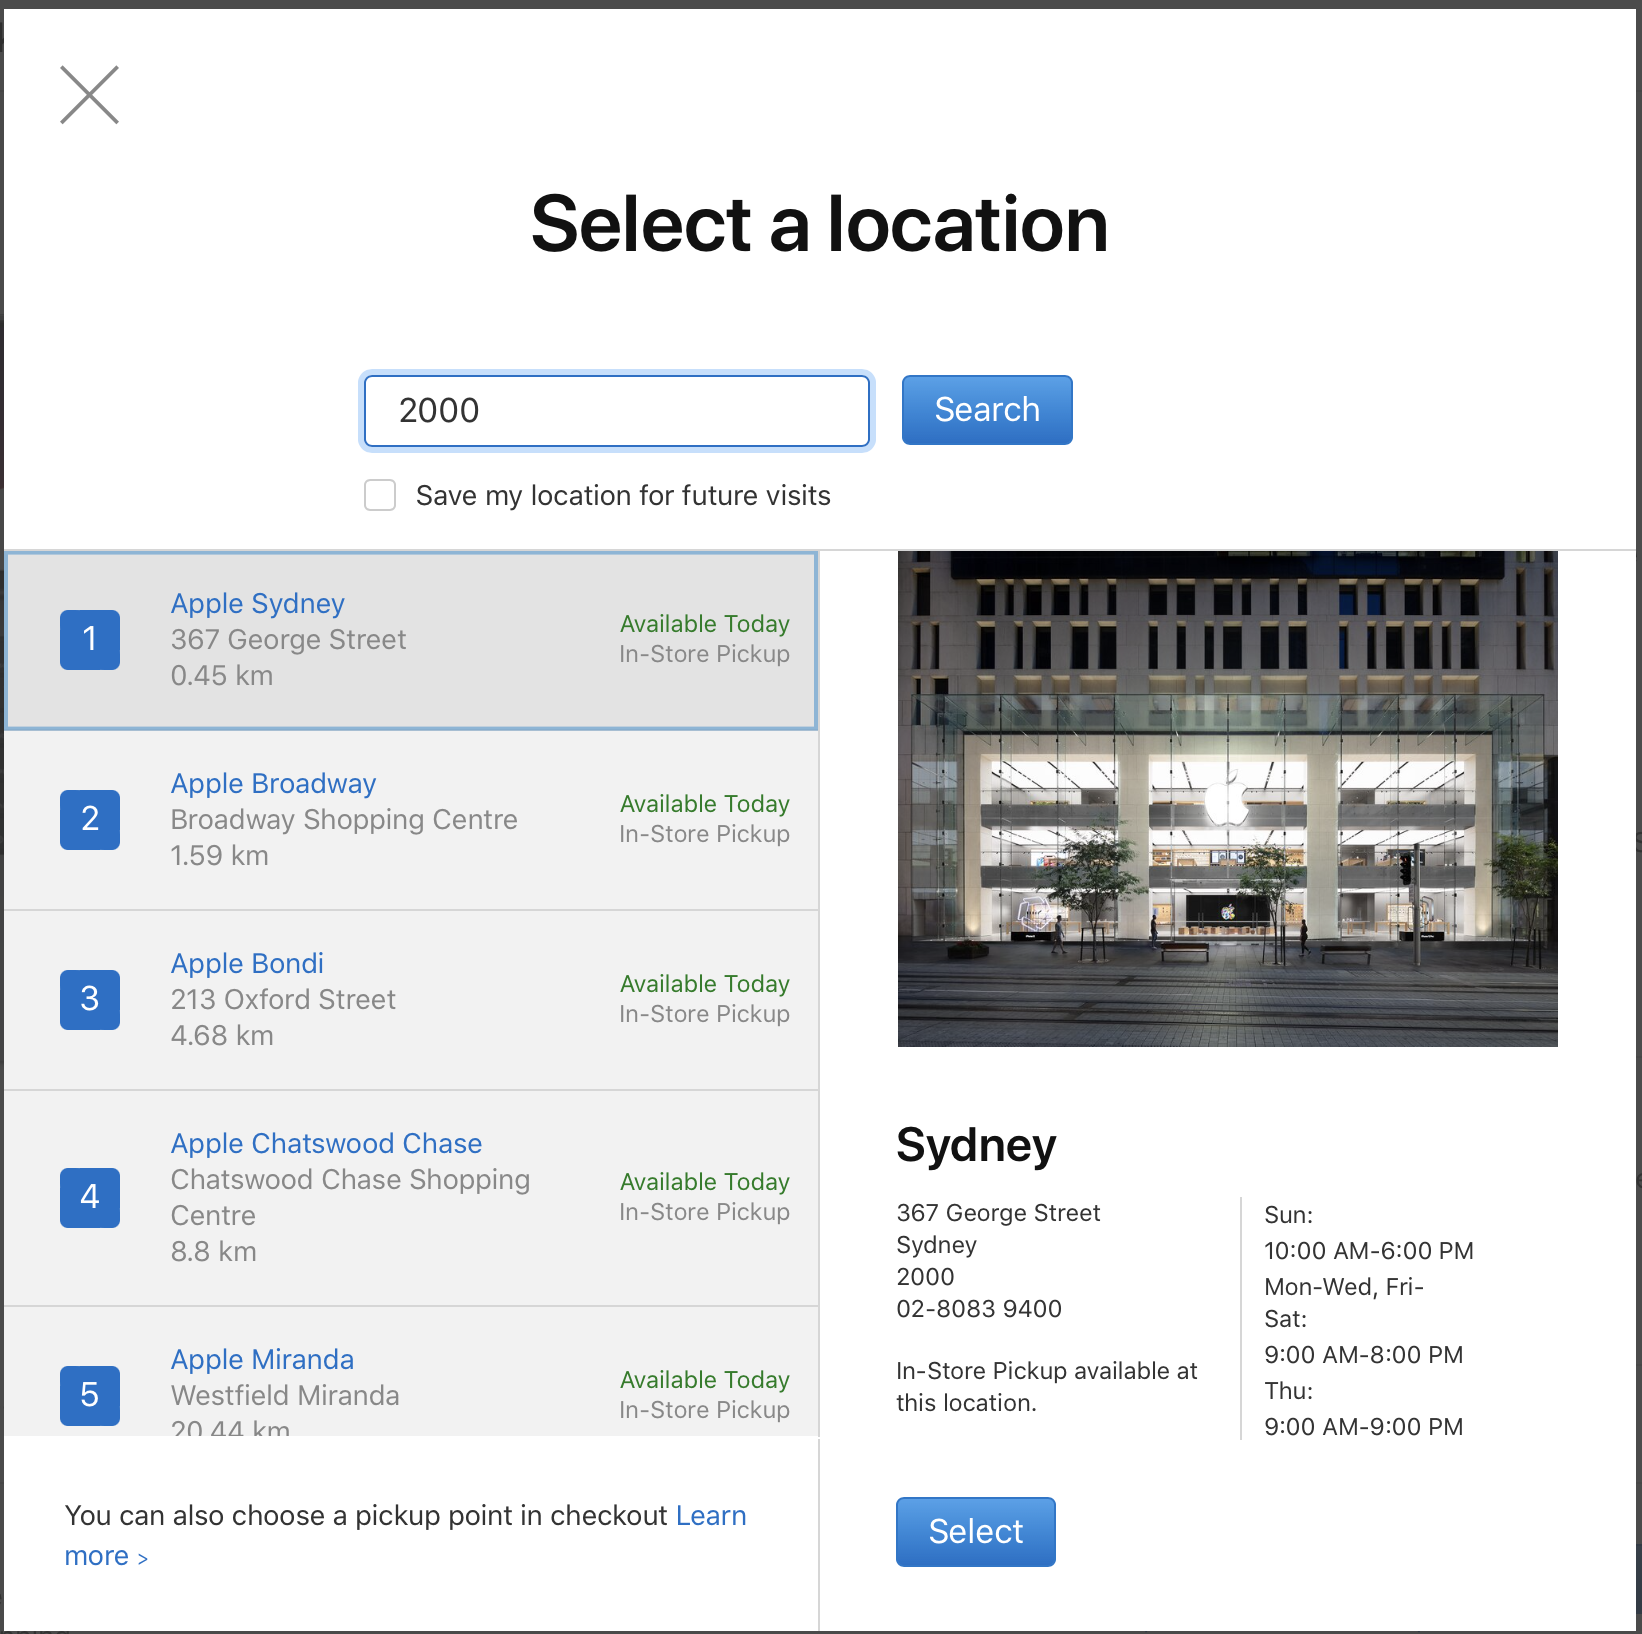1642x1634 pixels.
Task: Click the Sunday hours 10:00 AM-6:00 PM
Action: click(x=1369, y=1251)
